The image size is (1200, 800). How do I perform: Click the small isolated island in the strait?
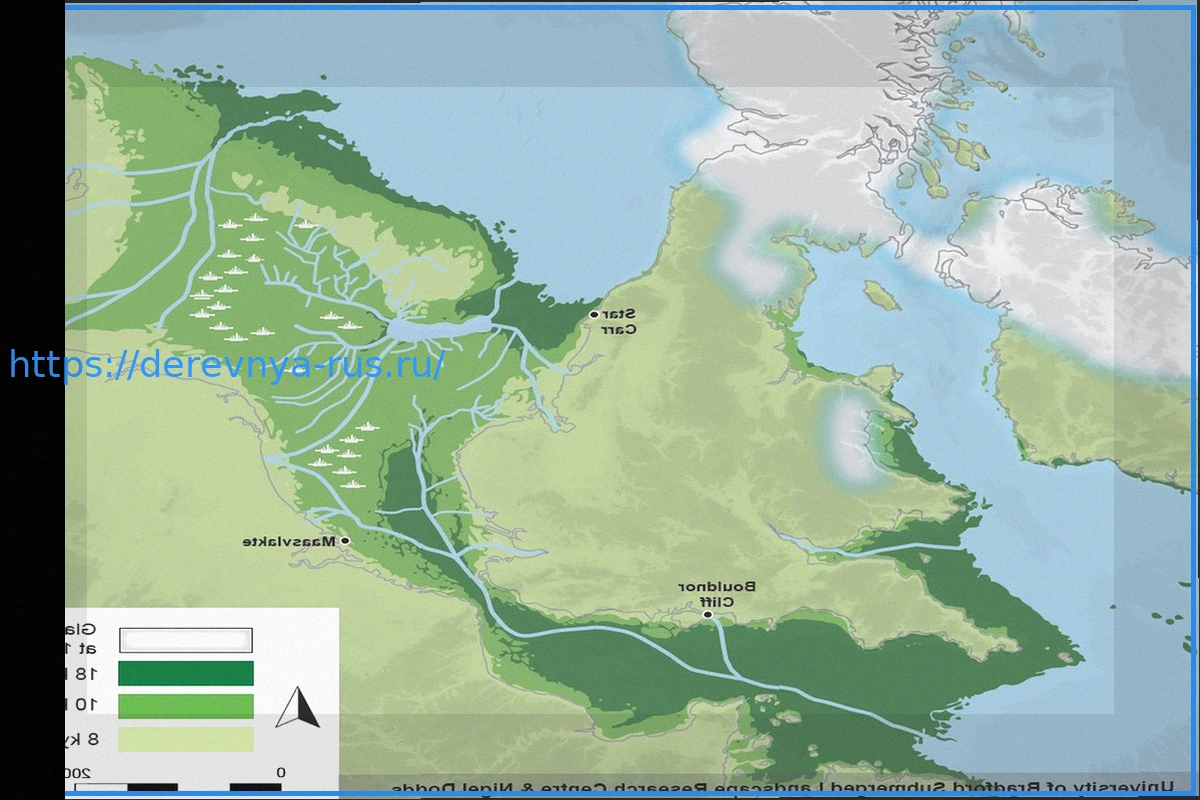tap(880, 295)
